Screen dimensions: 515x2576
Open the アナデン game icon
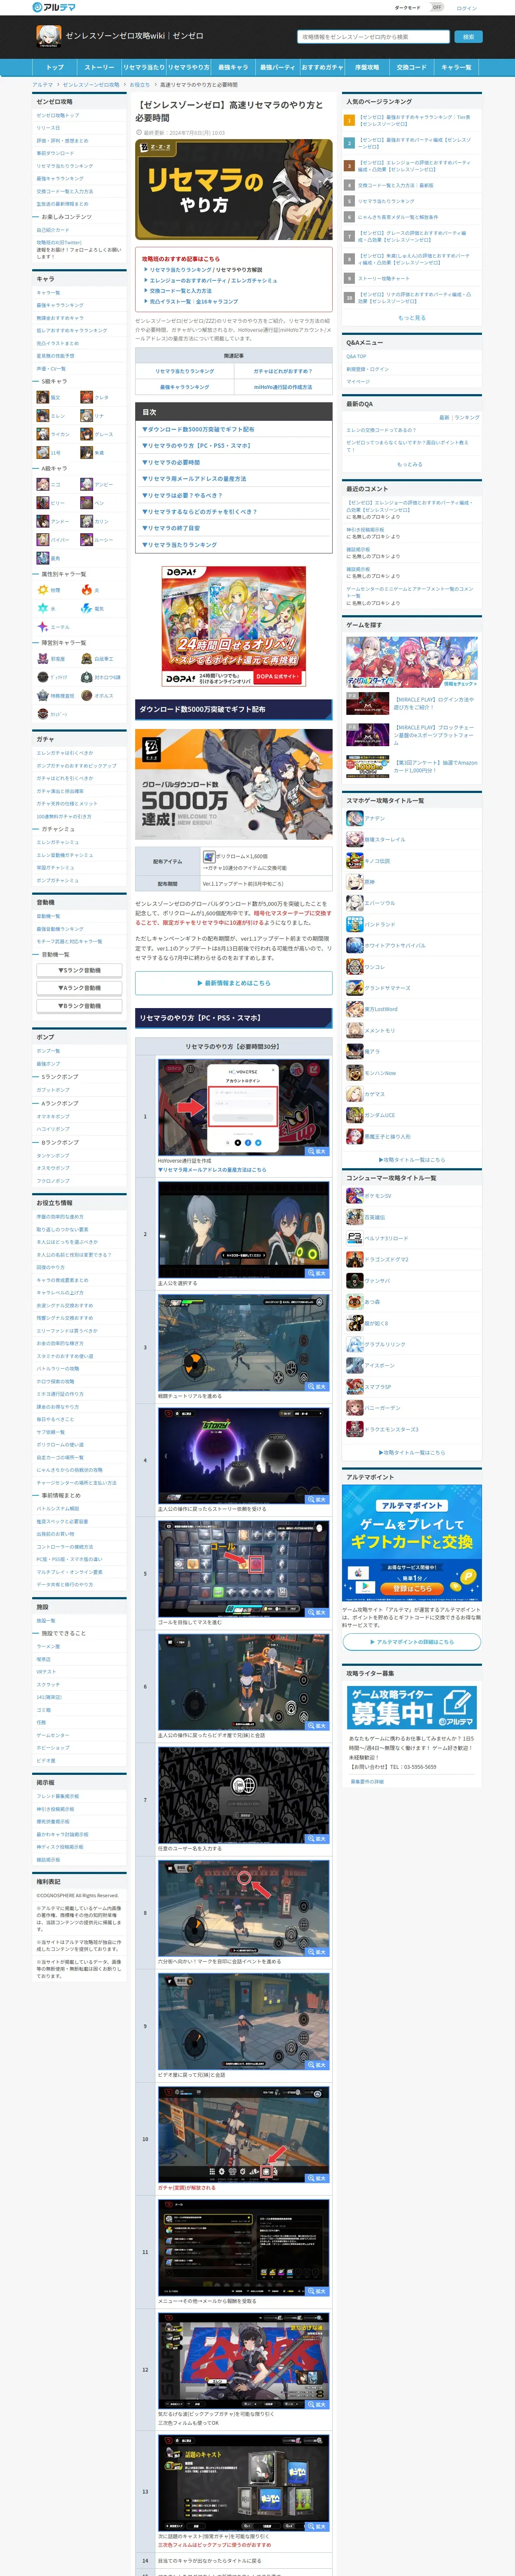click(354, 818)
